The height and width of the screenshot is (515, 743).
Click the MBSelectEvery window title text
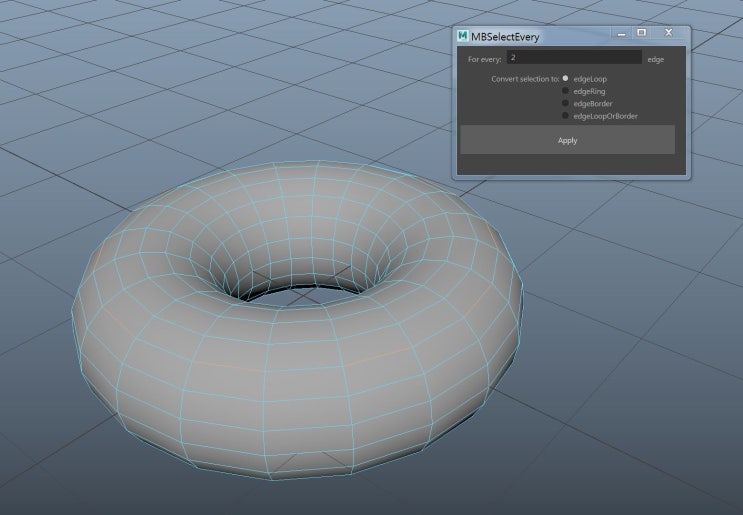pyautogui.click(x=505, y=37)
